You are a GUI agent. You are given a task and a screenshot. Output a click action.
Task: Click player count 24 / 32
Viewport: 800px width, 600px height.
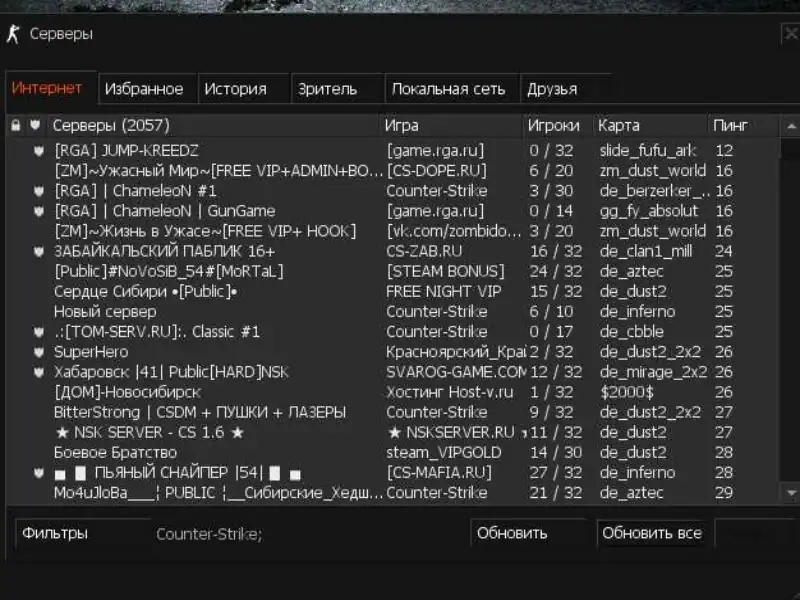pyautogui.click(x=556, y=271)
